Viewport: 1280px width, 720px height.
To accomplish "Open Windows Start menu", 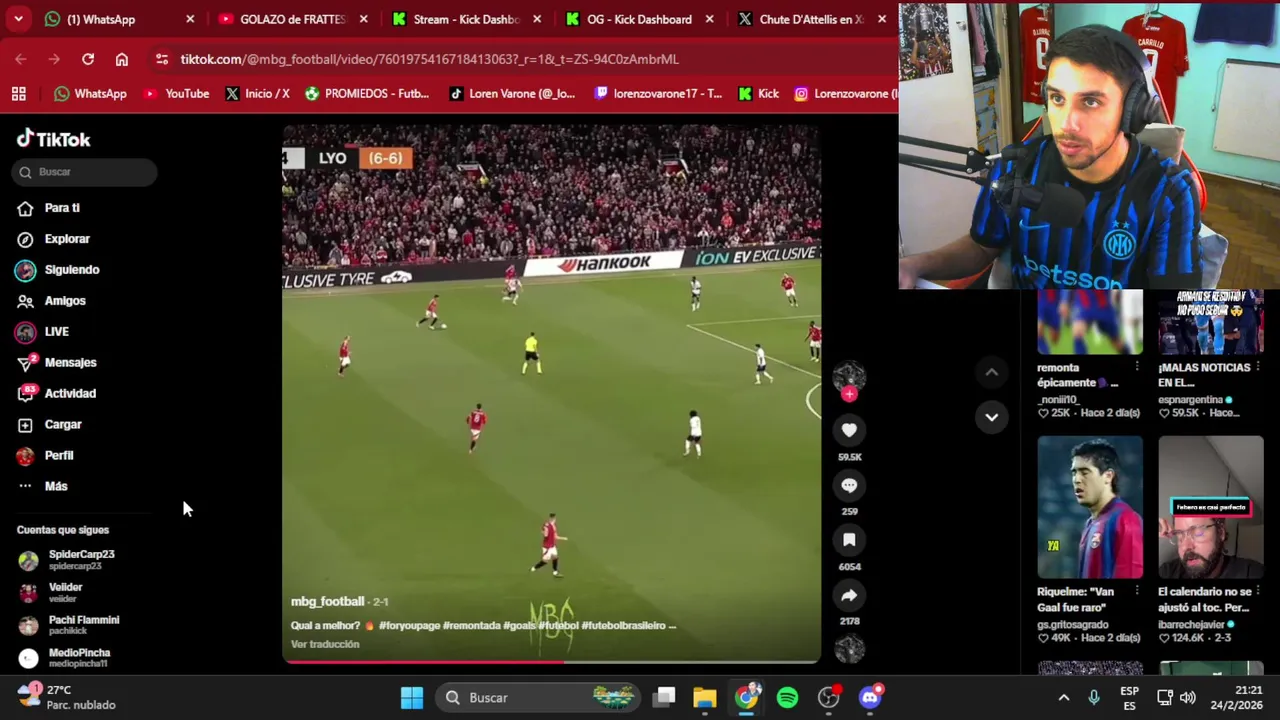I will point(412,698).
